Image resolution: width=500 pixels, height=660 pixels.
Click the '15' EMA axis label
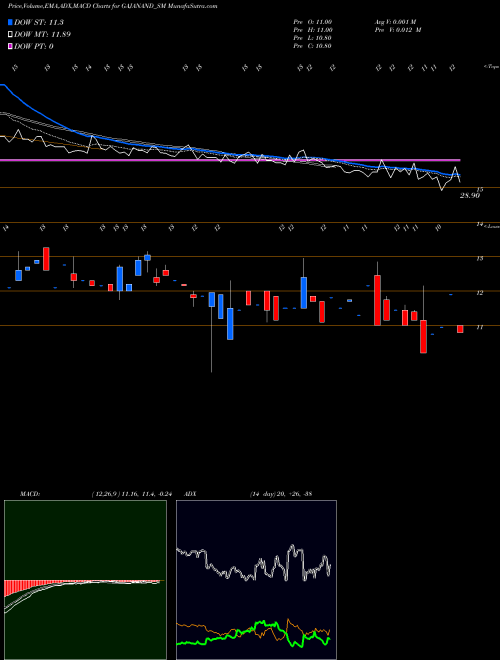click(x=480, y=190)
